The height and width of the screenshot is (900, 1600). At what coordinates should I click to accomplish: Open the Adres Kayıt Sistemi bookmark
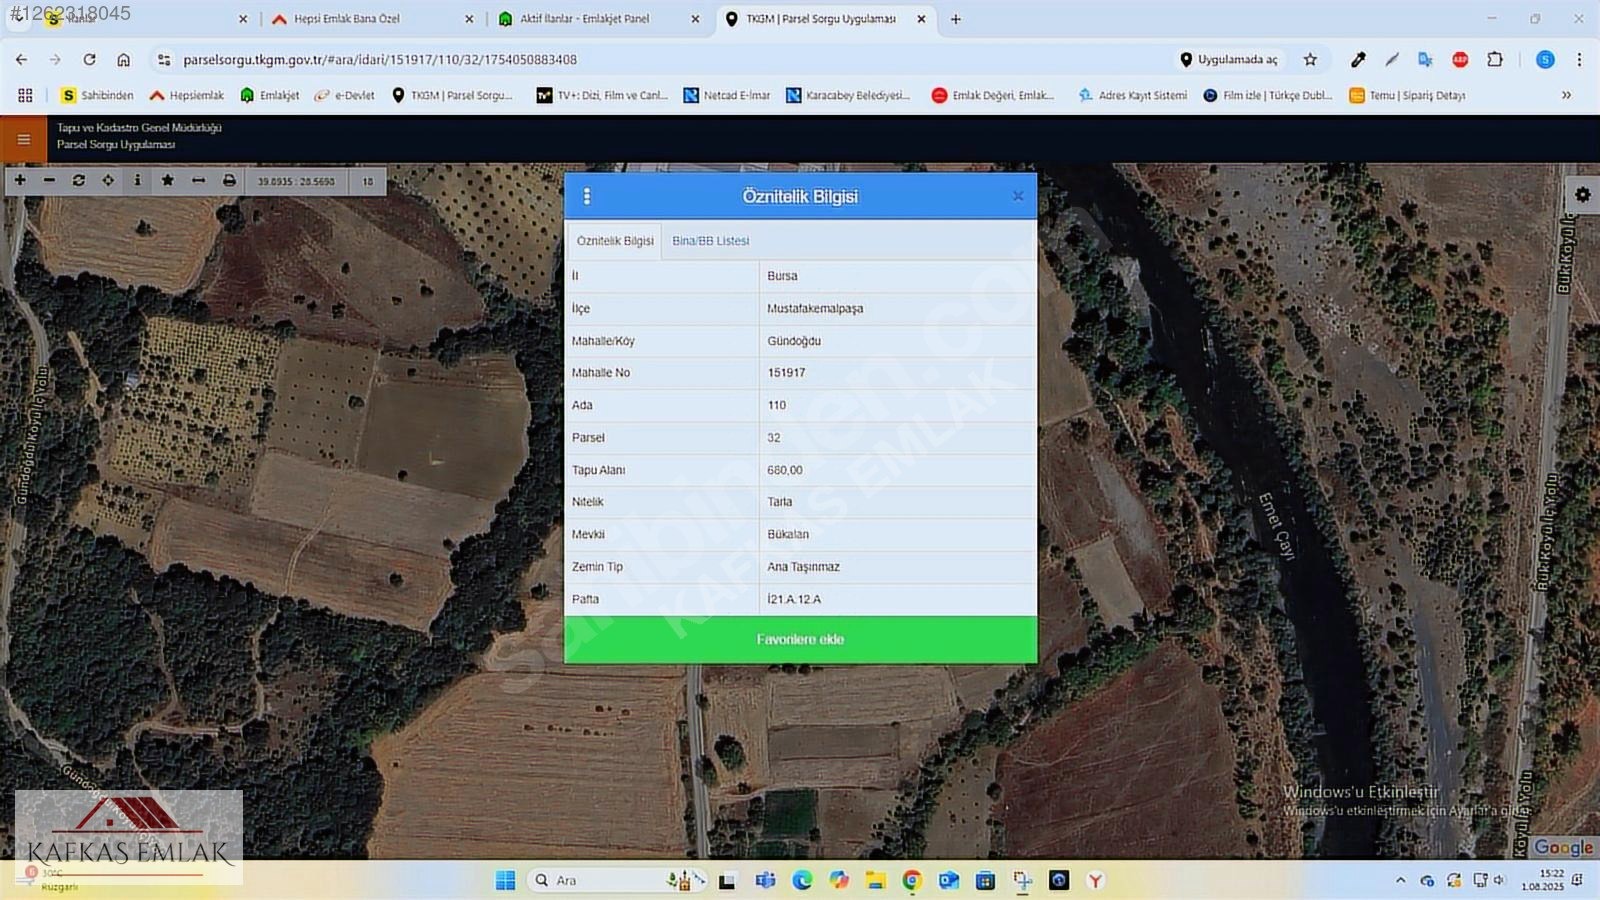point(1133,95)
